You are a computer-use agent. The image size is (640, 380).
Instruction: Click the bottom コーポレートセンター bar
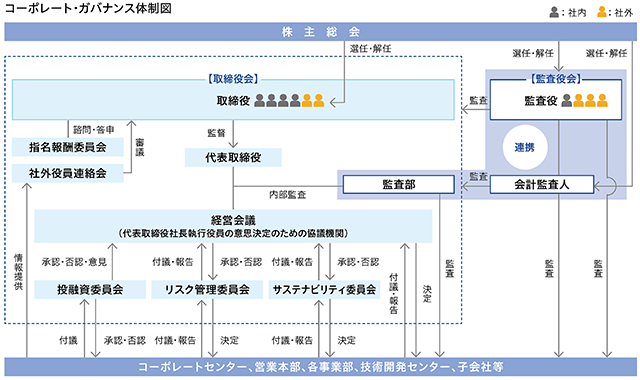[x=320, y=367]
